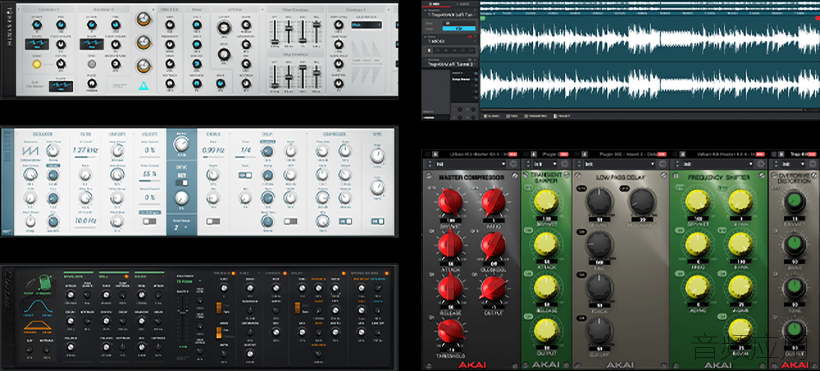The width and height of the screenshot is (820, 371).
Task: Click the Frequency Shifter Freq knob
Action: click(698, 245)
